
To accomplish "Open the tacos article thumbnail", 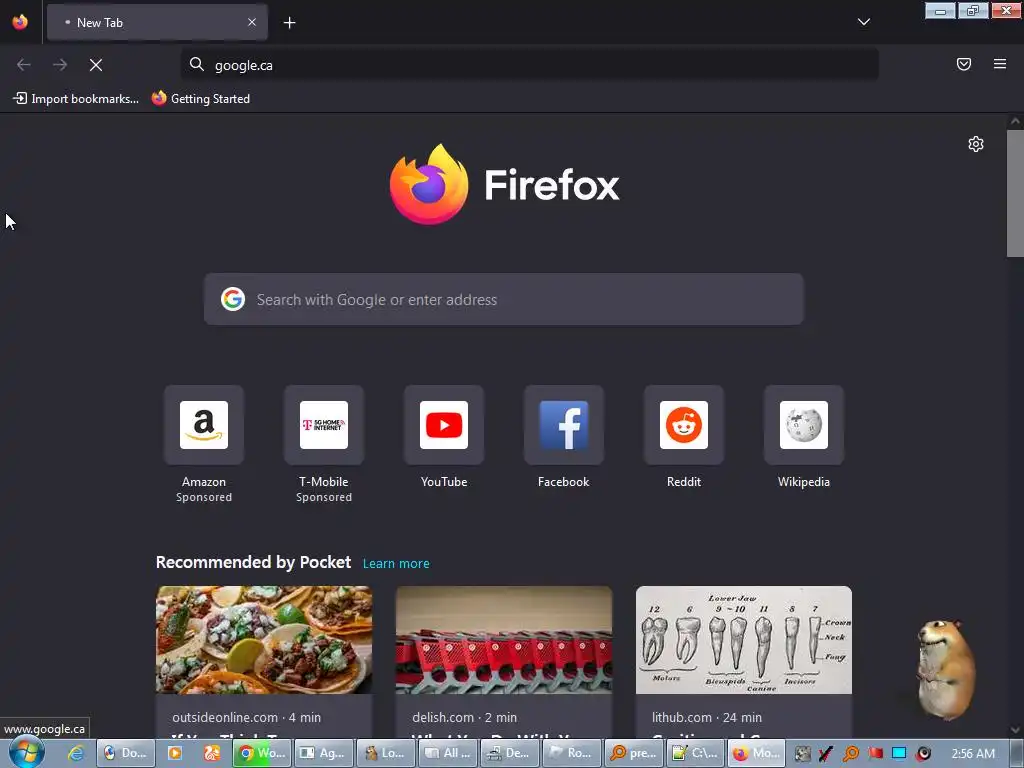I will pos(264,640).
